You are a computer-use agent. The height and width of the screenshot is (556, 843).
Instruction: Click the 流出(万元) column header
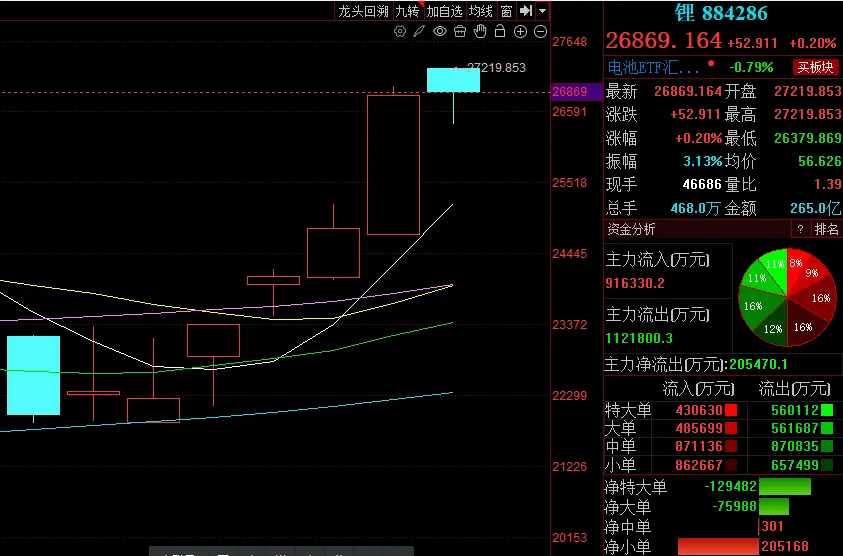point(794,388)
